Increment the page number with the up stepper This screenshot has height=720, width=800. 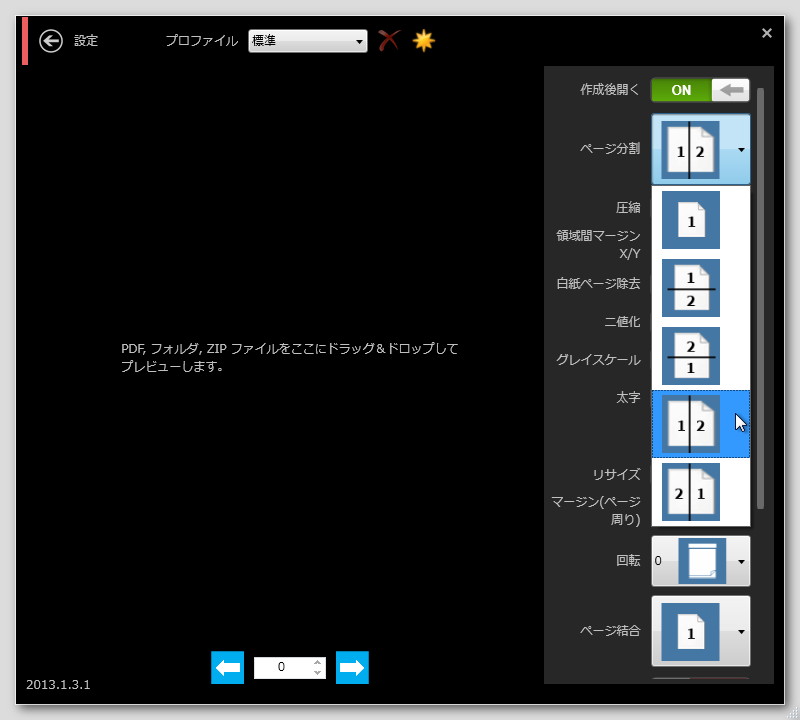[316, 662]
